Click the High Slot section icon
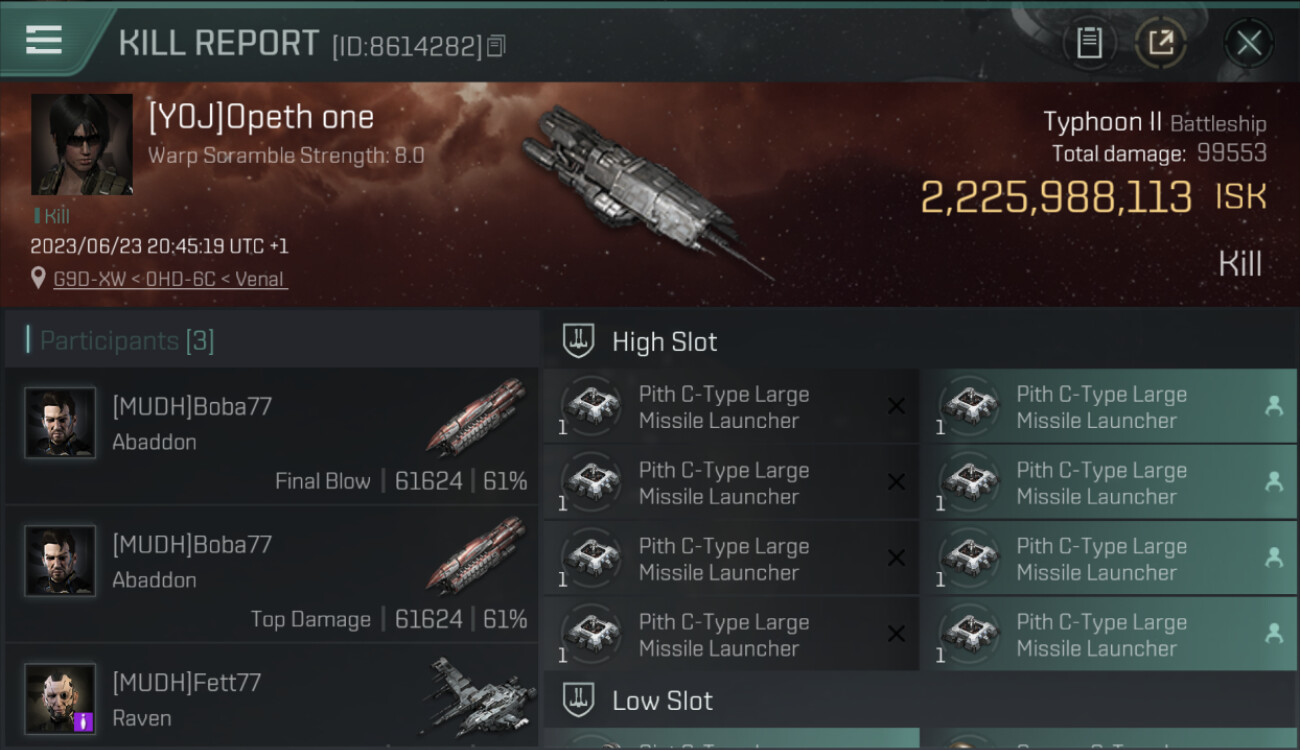 click(579, 341)
